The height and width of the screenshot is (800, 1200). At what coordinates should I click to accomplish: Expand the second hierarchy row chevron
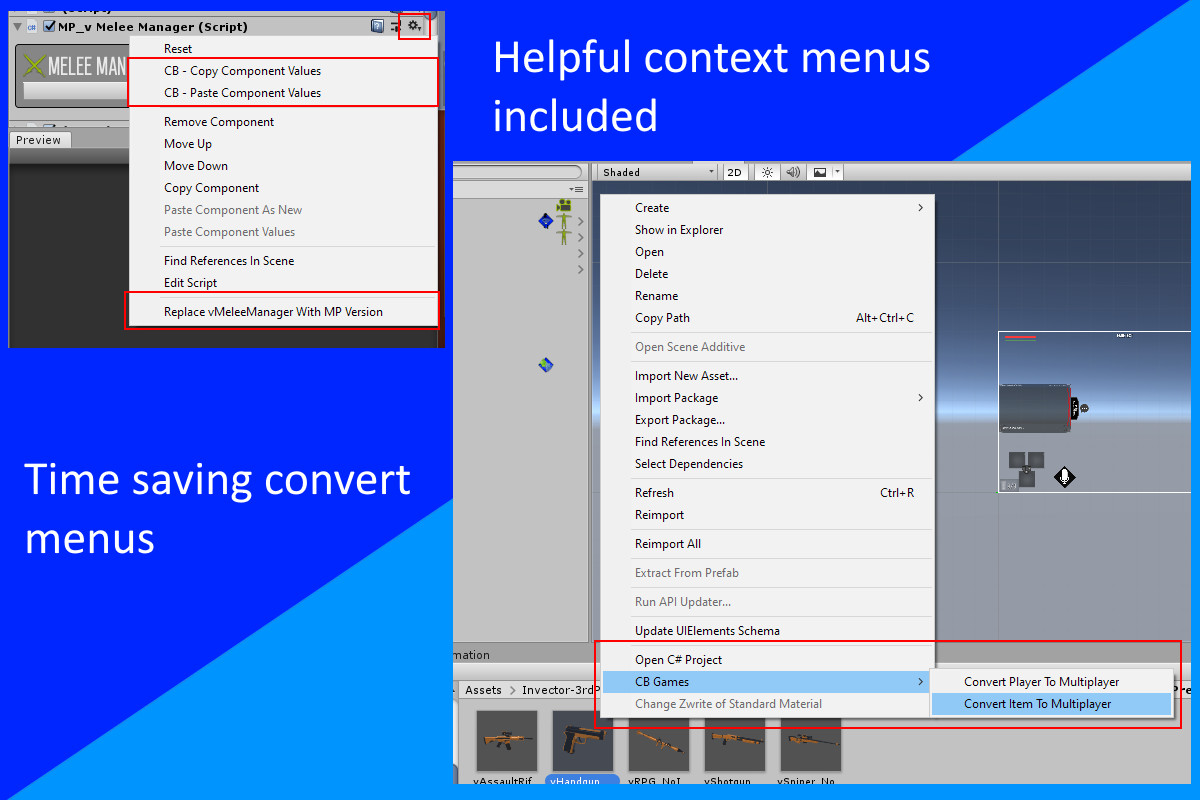pyautogui.click(x=581, y=237)
